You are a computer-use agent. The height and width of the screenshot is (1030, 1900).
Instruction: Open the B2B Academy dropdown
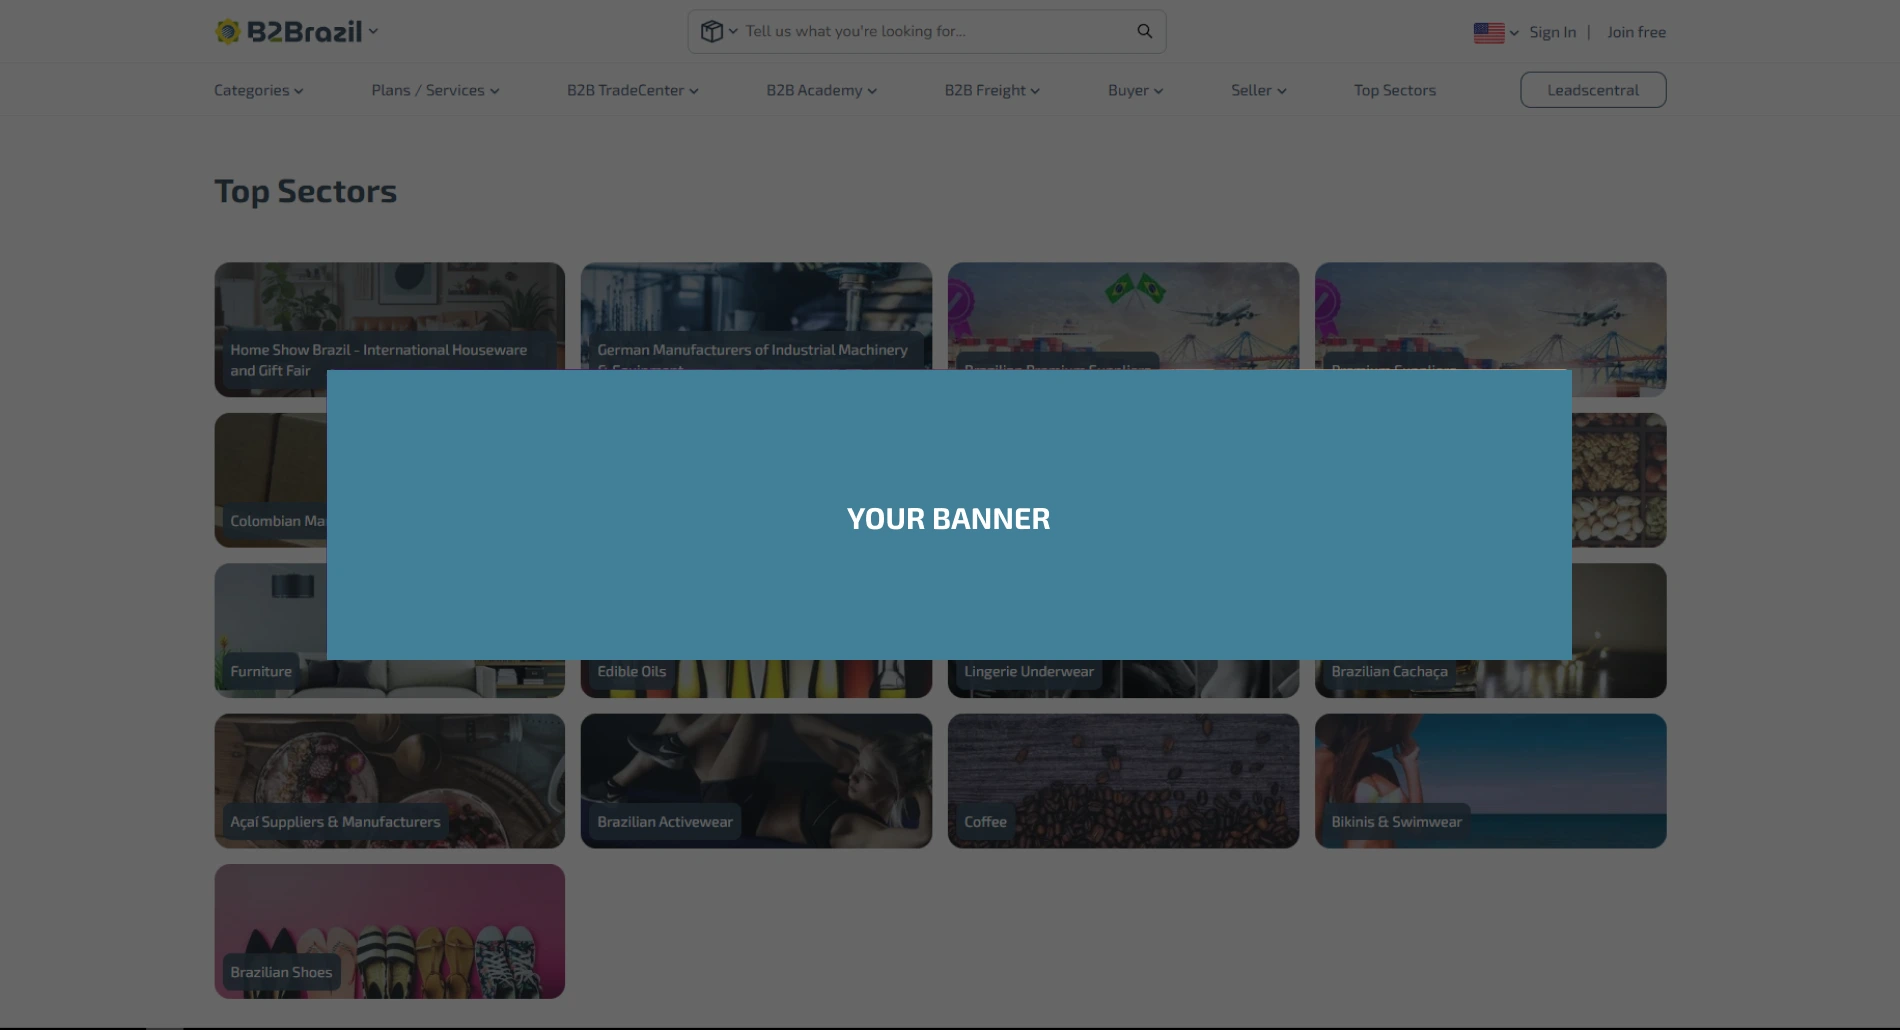pos(821,91)
